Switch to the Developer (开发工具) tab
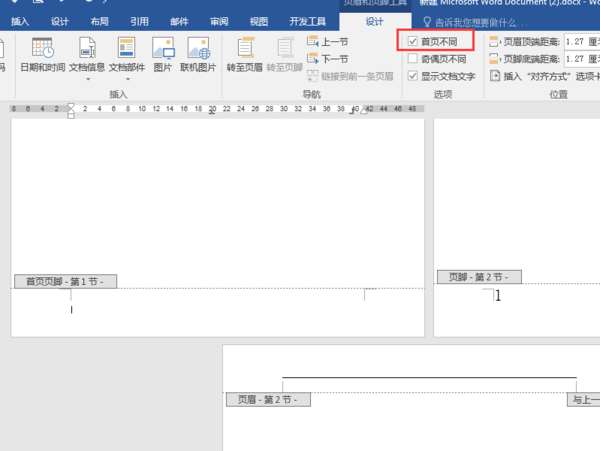Image resolution: width=600 pixels, height=451 pixels. point(308,22)
